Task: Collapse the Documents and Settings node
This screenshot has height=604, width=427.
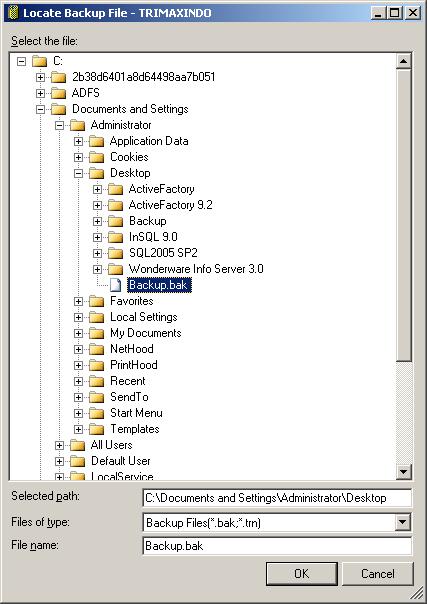Action: point(40,109)
